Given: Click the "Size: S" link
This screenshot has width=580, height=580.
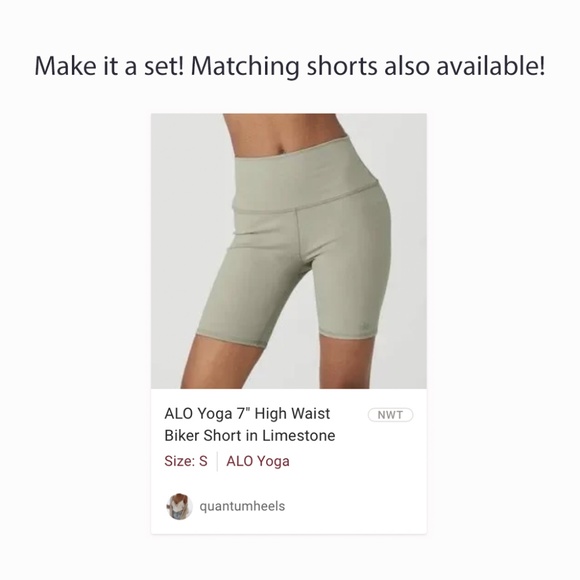Looking at the screenshot, I should (186, 461).
